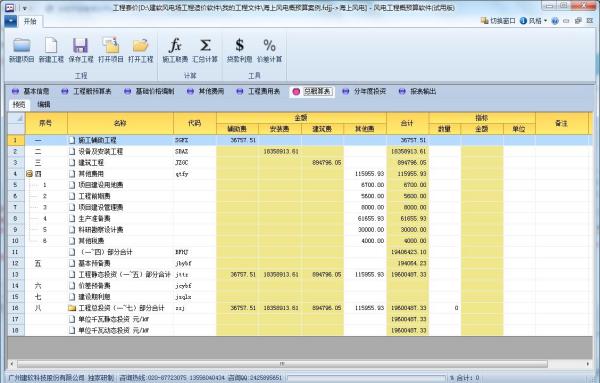Viewport: 600px width, 383px height.
Task: Open the % 价差计算 tool
Action: 269,45
